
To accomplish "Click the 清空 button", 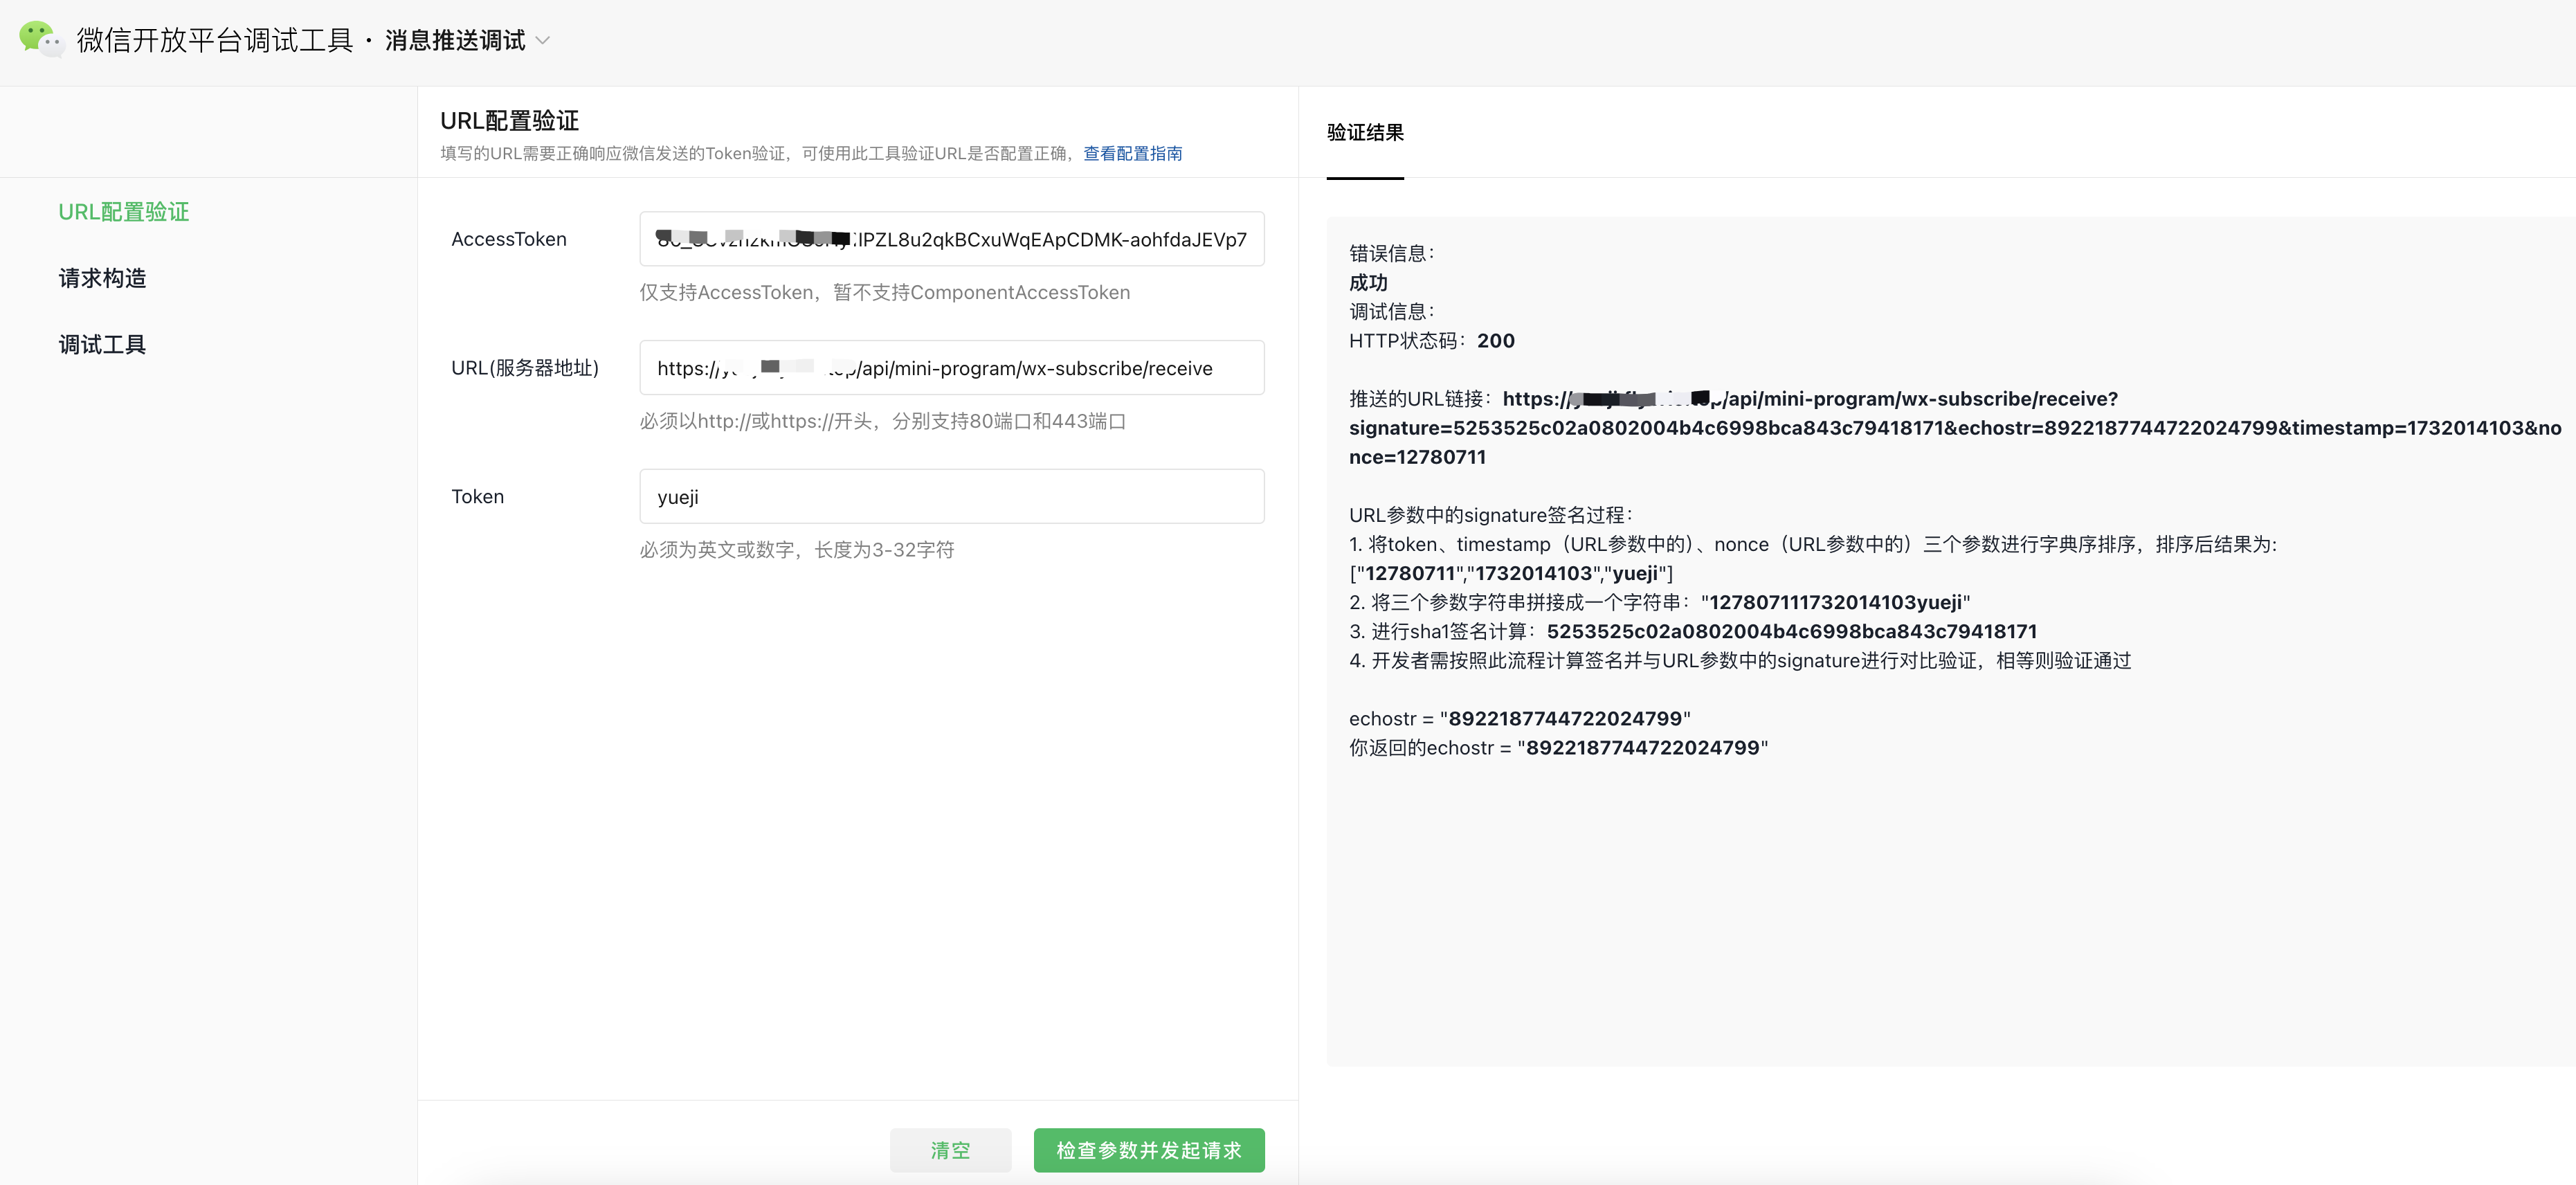I will (x=950, y=1150).
